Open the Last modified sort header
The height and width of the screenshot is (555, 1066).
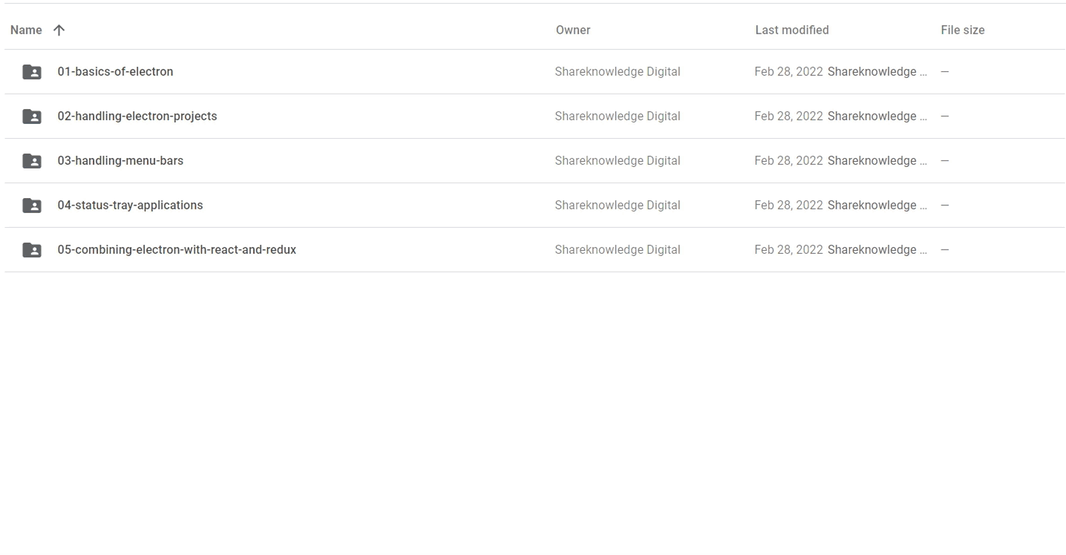tap(792, 30)
